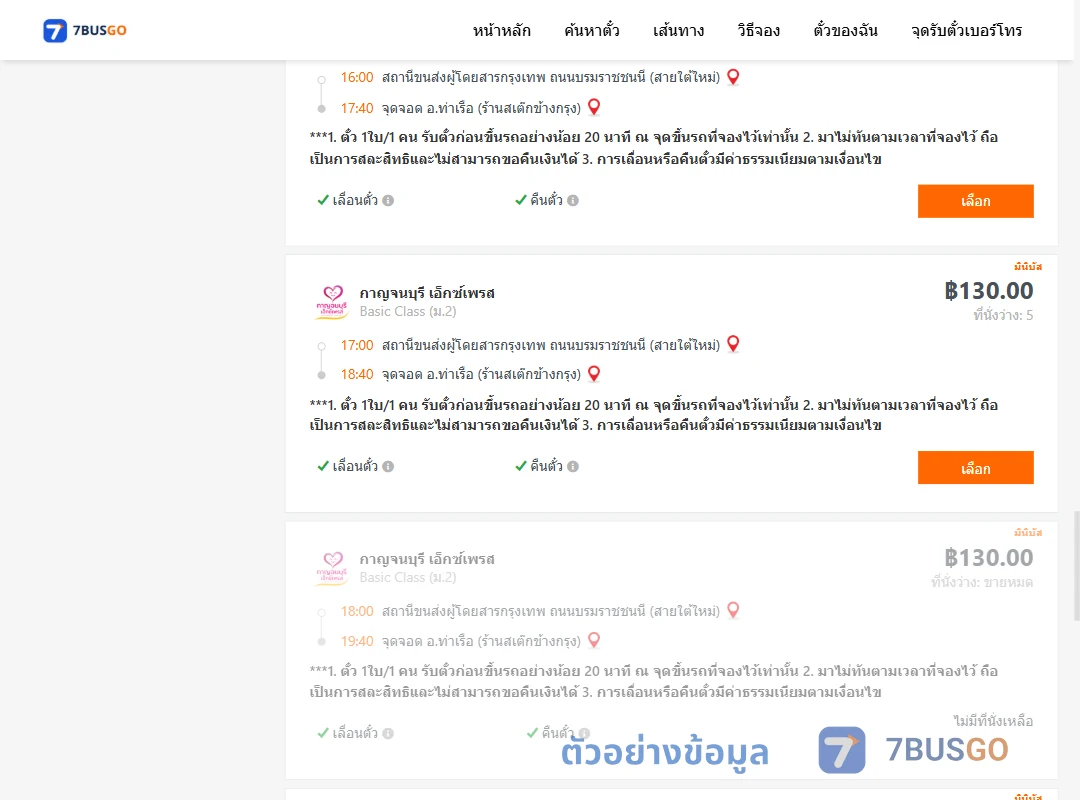Open the ค้นหาตั๋ว menu item
The height and width of the screenshot is (800, 1080).
[x=592, y=30]
